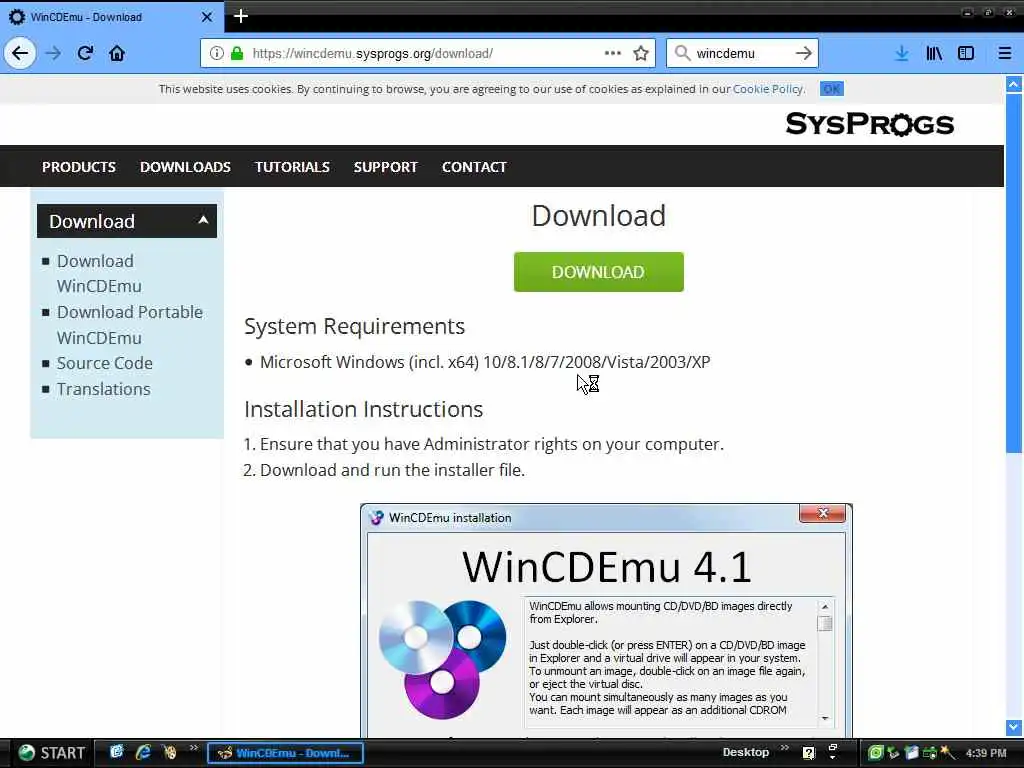Open the downloads arrow in toolbar
The height and width of the screenshot is (768, 1024).
point(902,53)
